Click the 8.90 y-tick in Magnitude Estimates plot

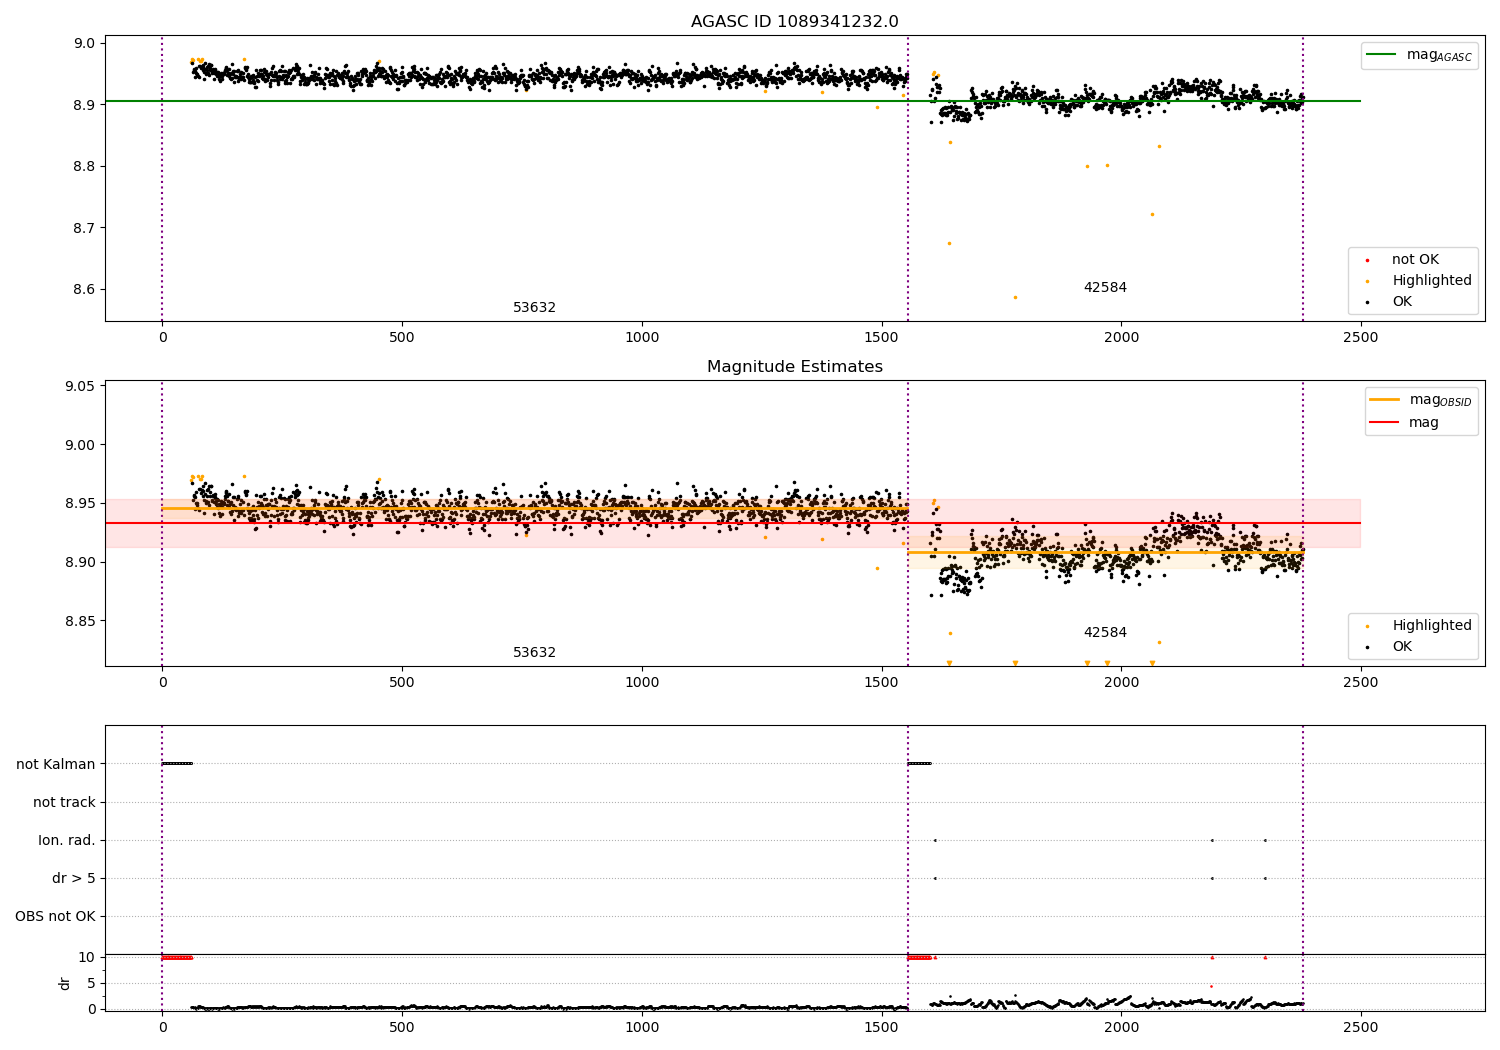pyautogui.click(x=80, y=563)
